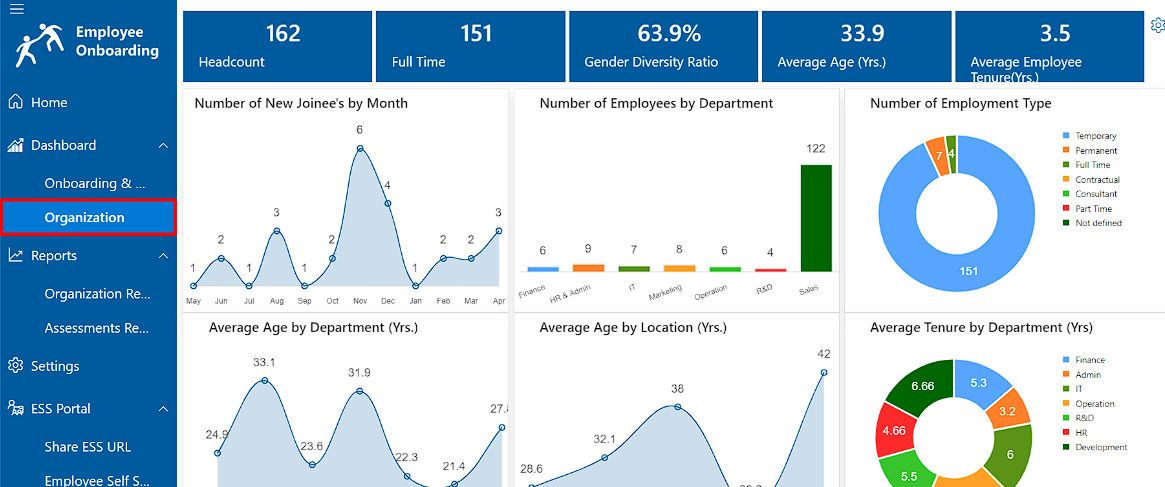Click the 33.1 point in age chart
This screenshot has width=1165, height=487.
pyautogui.click(x=265, y=380)
